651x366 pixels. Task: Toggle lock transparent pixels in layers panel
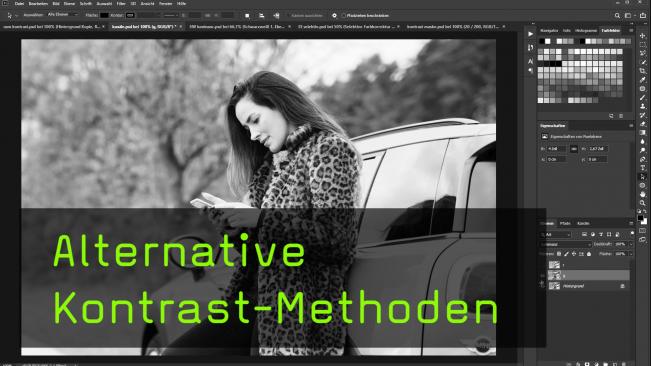point(559,254)
